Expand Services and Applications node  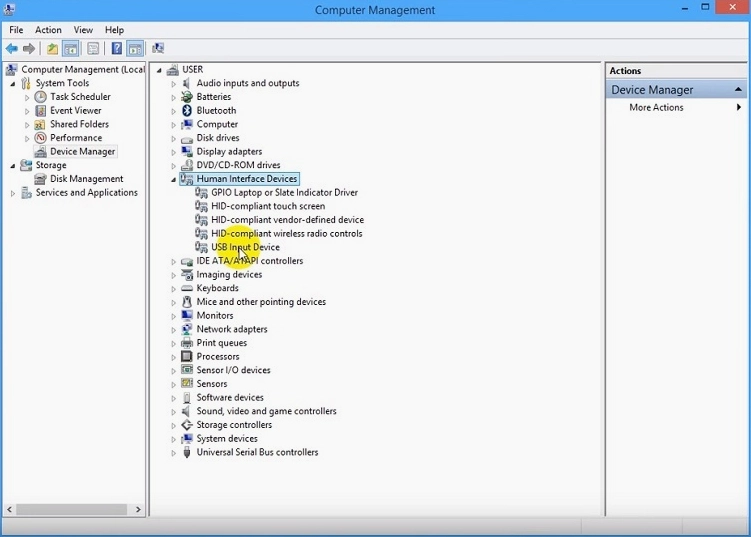point(13,194)
